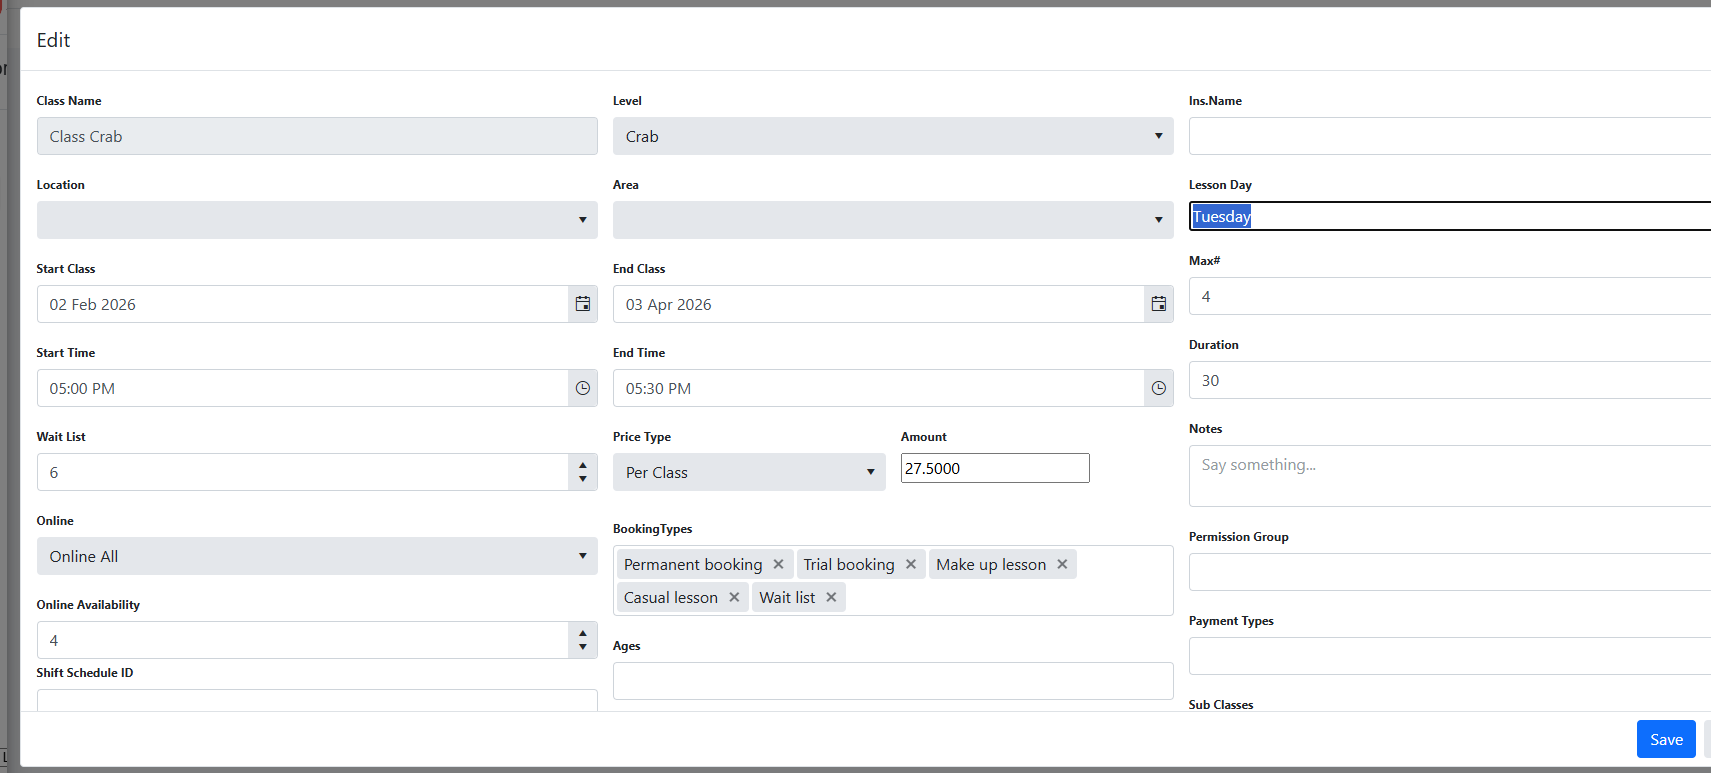
Task: Open the Location dropdown
Action: pyautogui.click(x=316, y=220)
